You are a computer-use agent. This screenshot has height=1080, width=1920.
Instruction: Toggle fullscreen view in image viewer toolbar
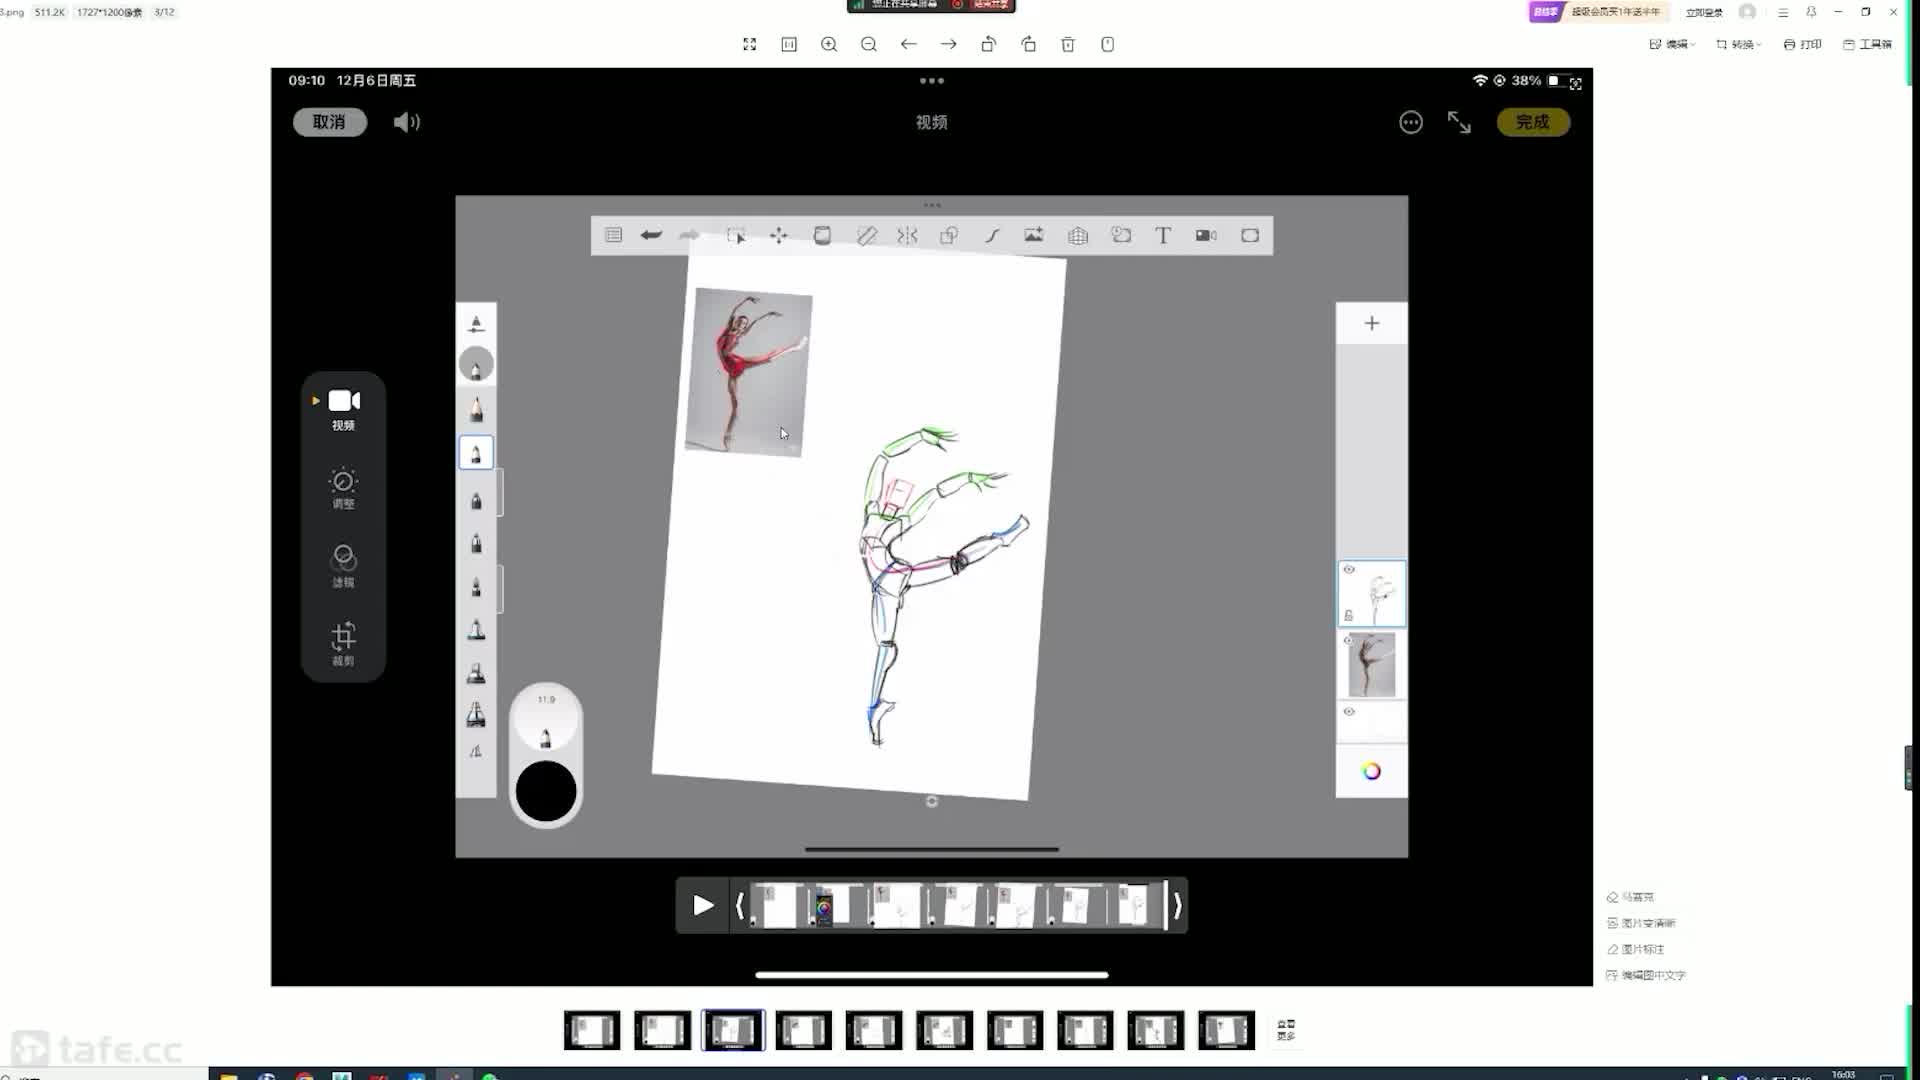pos(749,44)
